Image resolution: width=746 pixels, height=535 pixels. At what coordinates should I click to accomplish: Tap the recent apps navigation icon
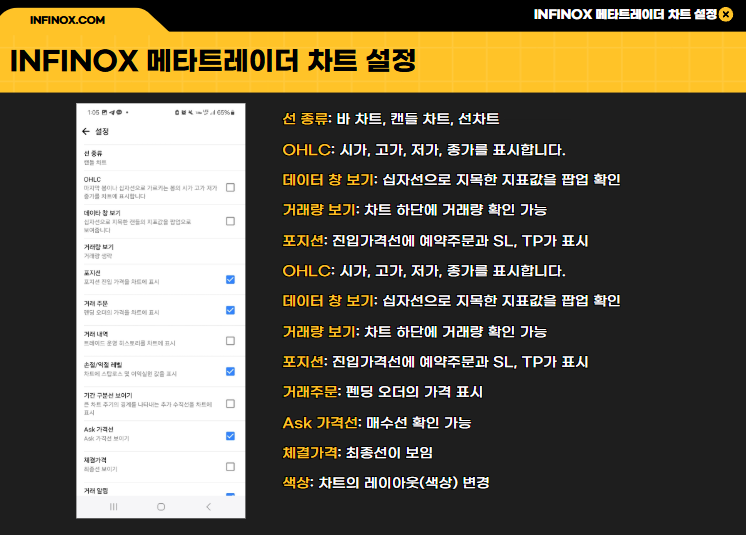coord(114,507)
